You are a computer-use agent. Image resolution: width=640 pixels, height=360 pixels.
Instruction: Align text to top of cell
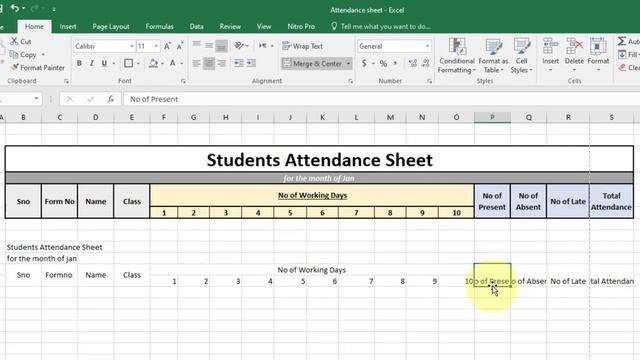click(x=196, y=45)
